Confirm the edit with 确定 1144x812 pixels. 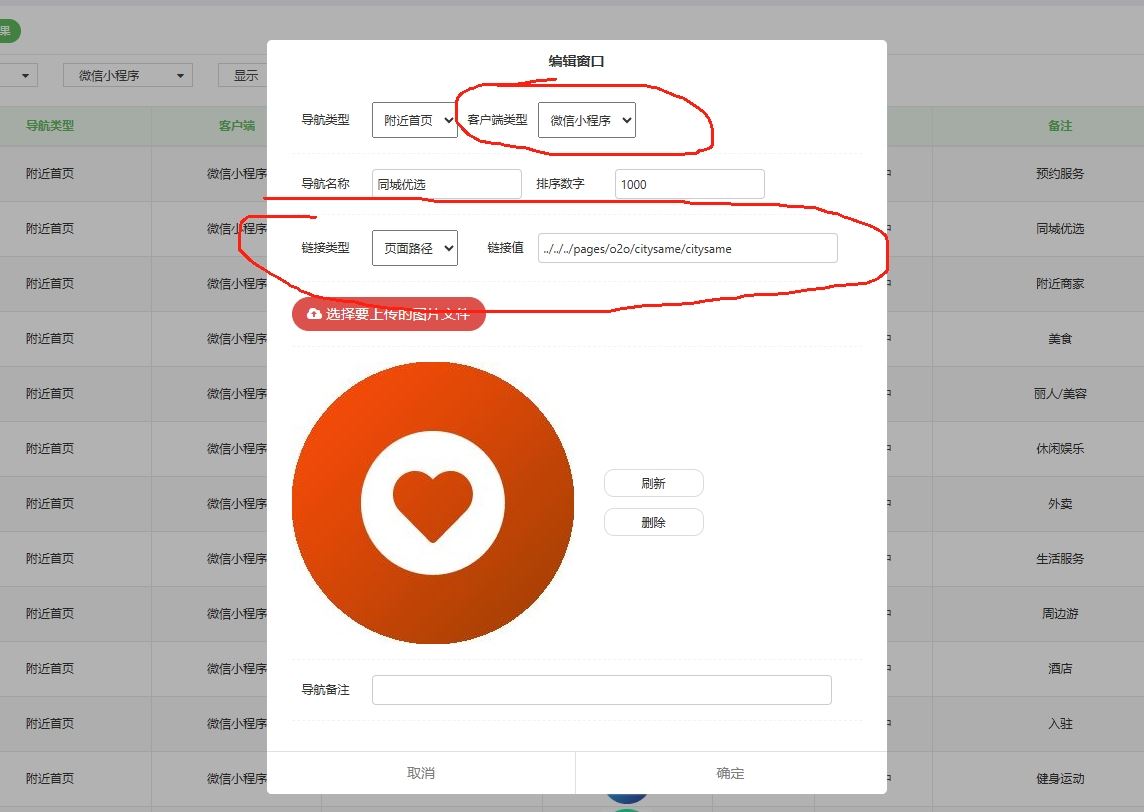[730, 773]
